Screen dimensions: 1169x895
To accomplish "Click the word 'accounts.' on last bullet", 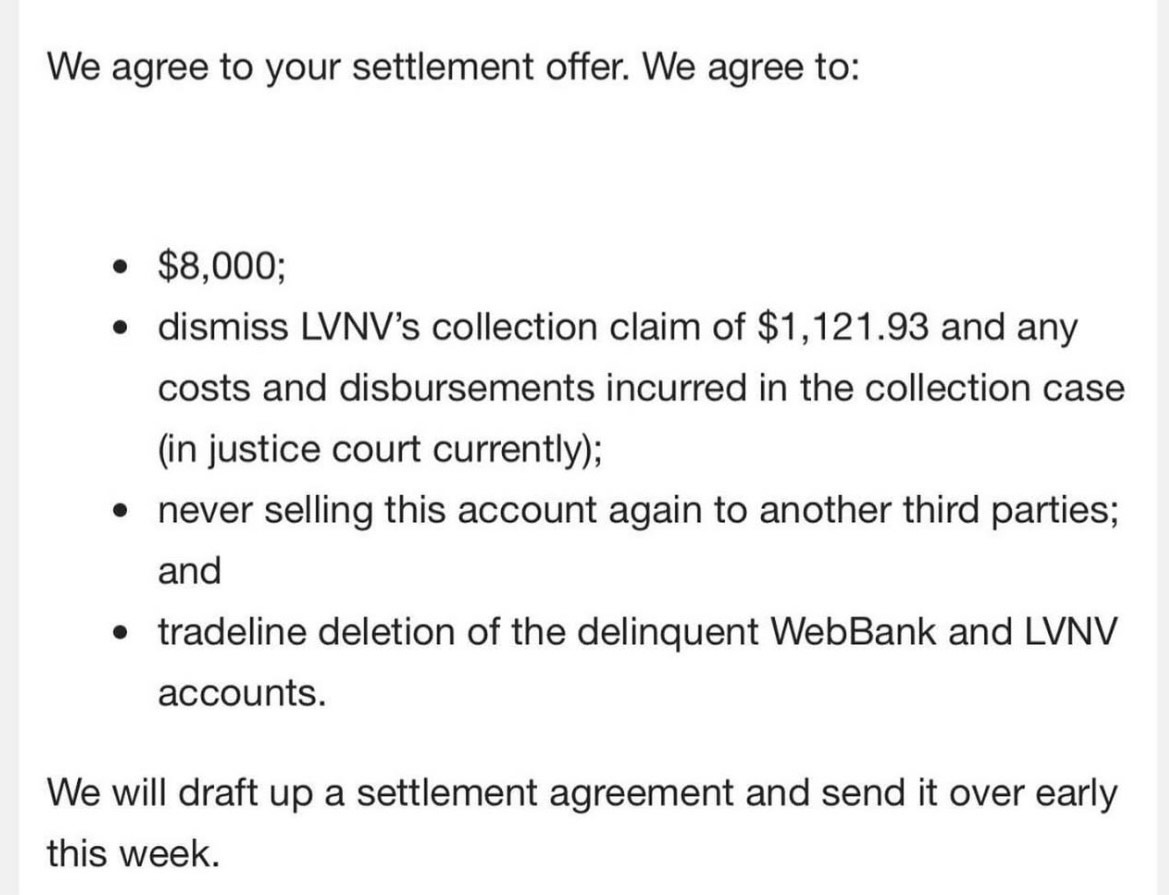I will (x=242, y=694).
